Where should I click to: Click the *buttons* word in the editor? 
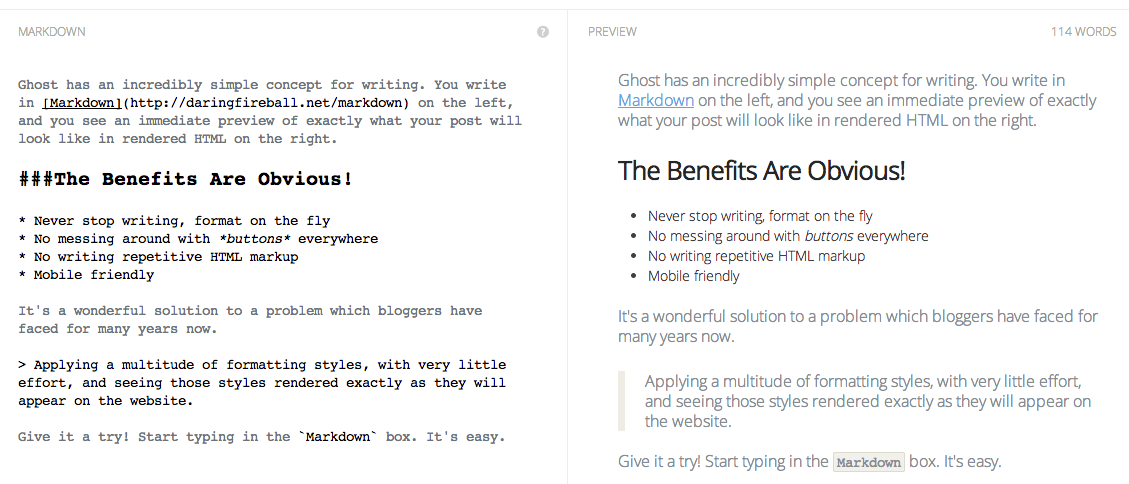[253, 239]
